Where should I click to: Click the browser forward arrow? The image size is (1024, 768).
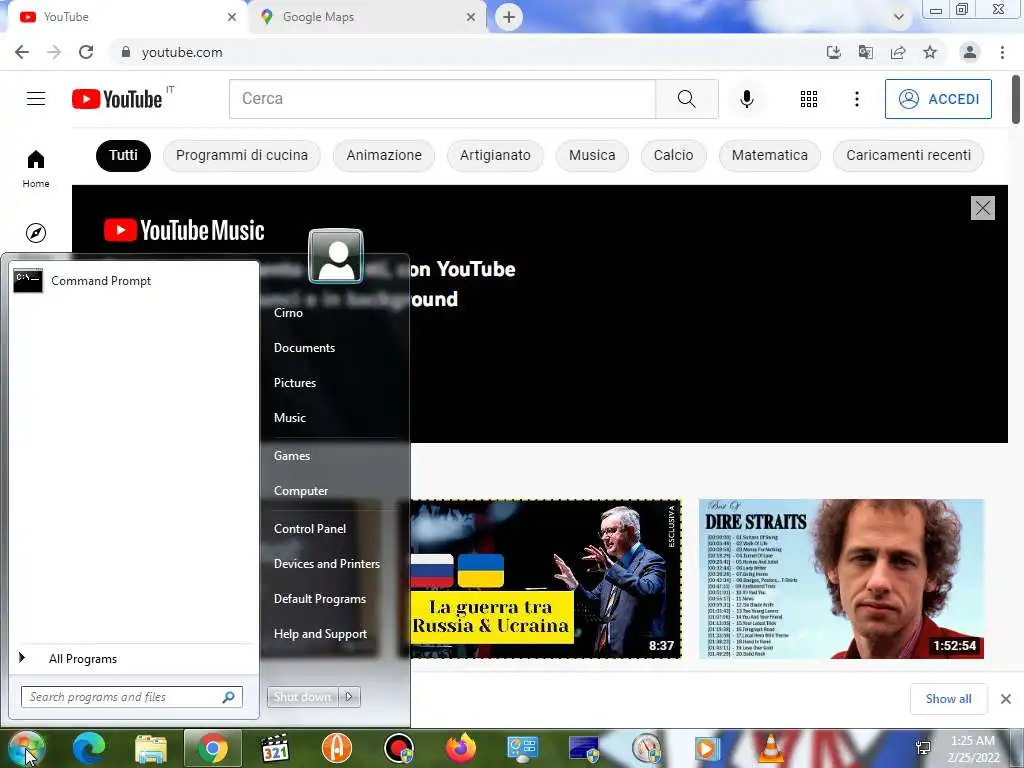pyautogui.click(x=54, y=52)
